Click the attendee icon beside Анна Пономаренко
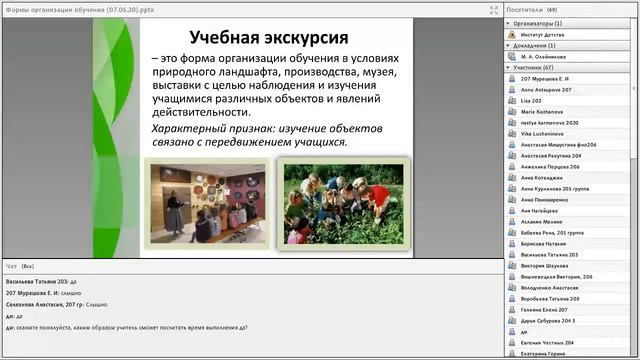This screenshot has height=360, width=640. click(x=512, y=200)
